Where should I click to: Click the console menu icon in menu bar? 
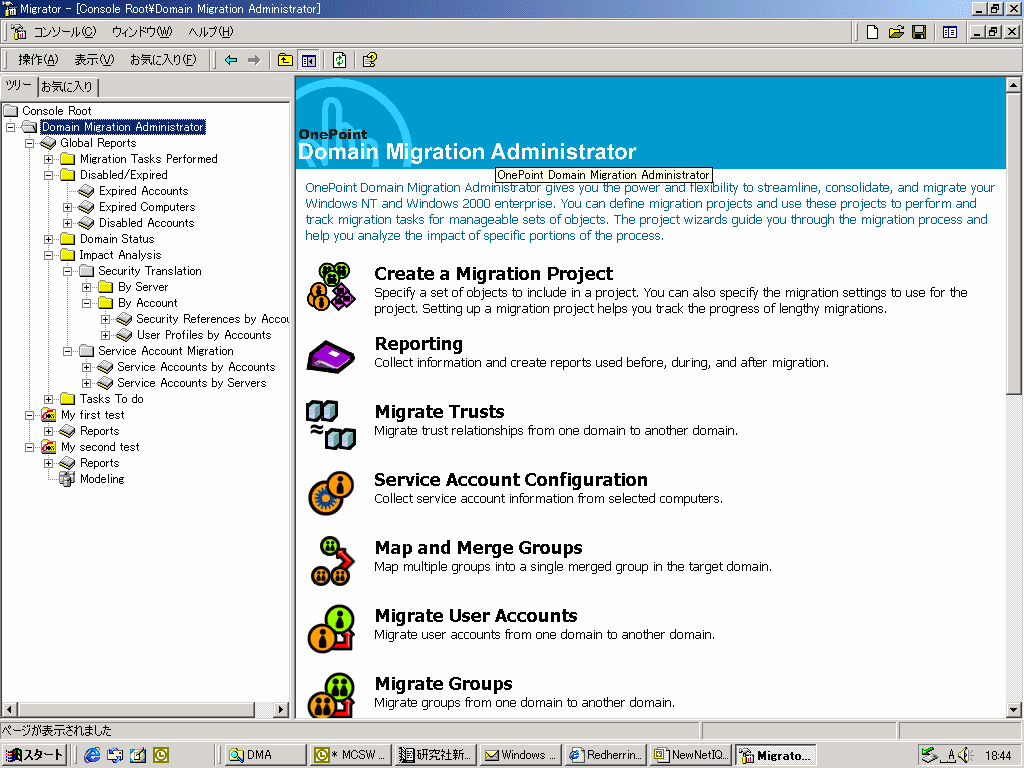[19, 32]
